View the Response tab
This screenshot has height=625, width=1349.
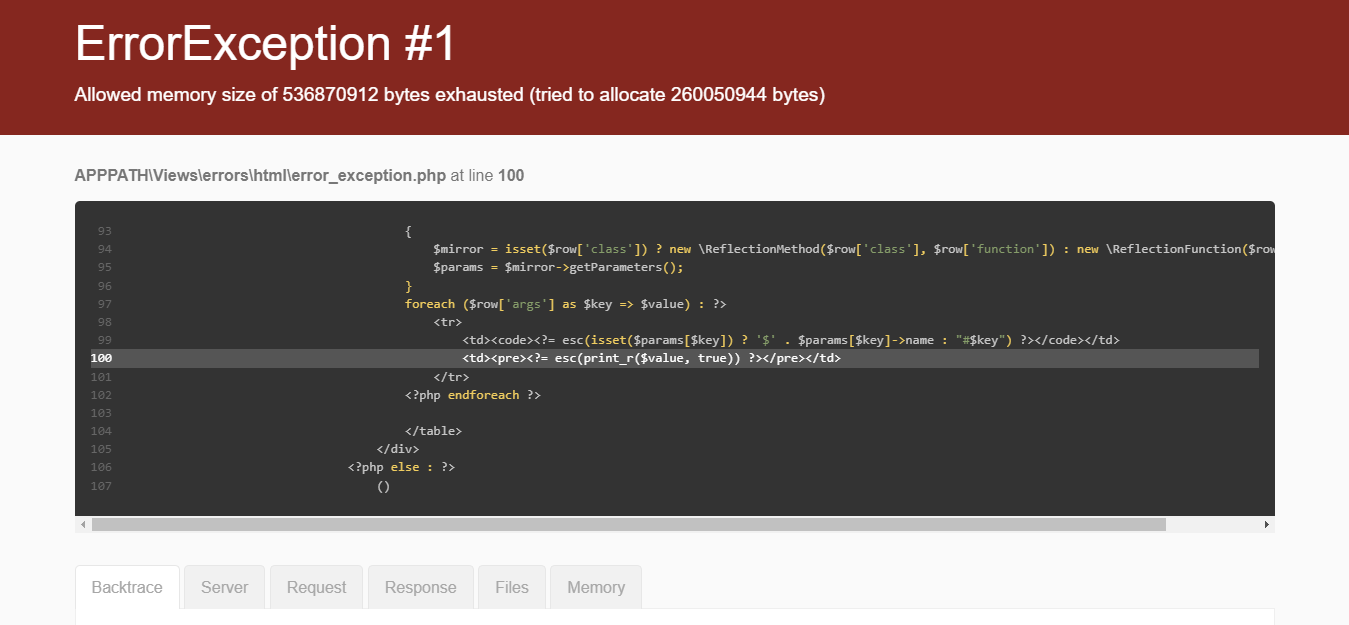420,587
